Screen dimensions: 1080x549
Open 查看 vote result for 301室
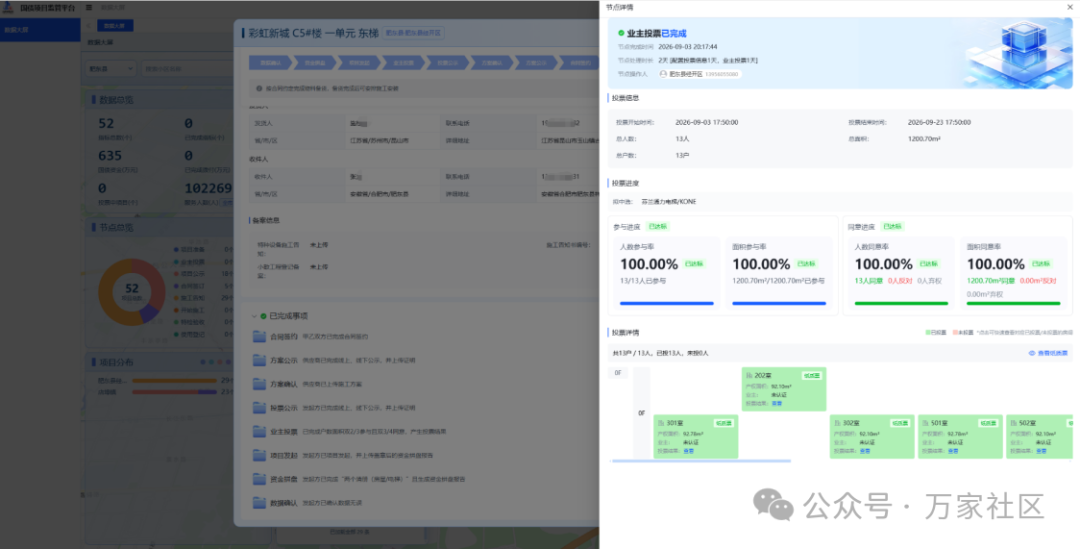pyautogui.click(x=688, y=451)
